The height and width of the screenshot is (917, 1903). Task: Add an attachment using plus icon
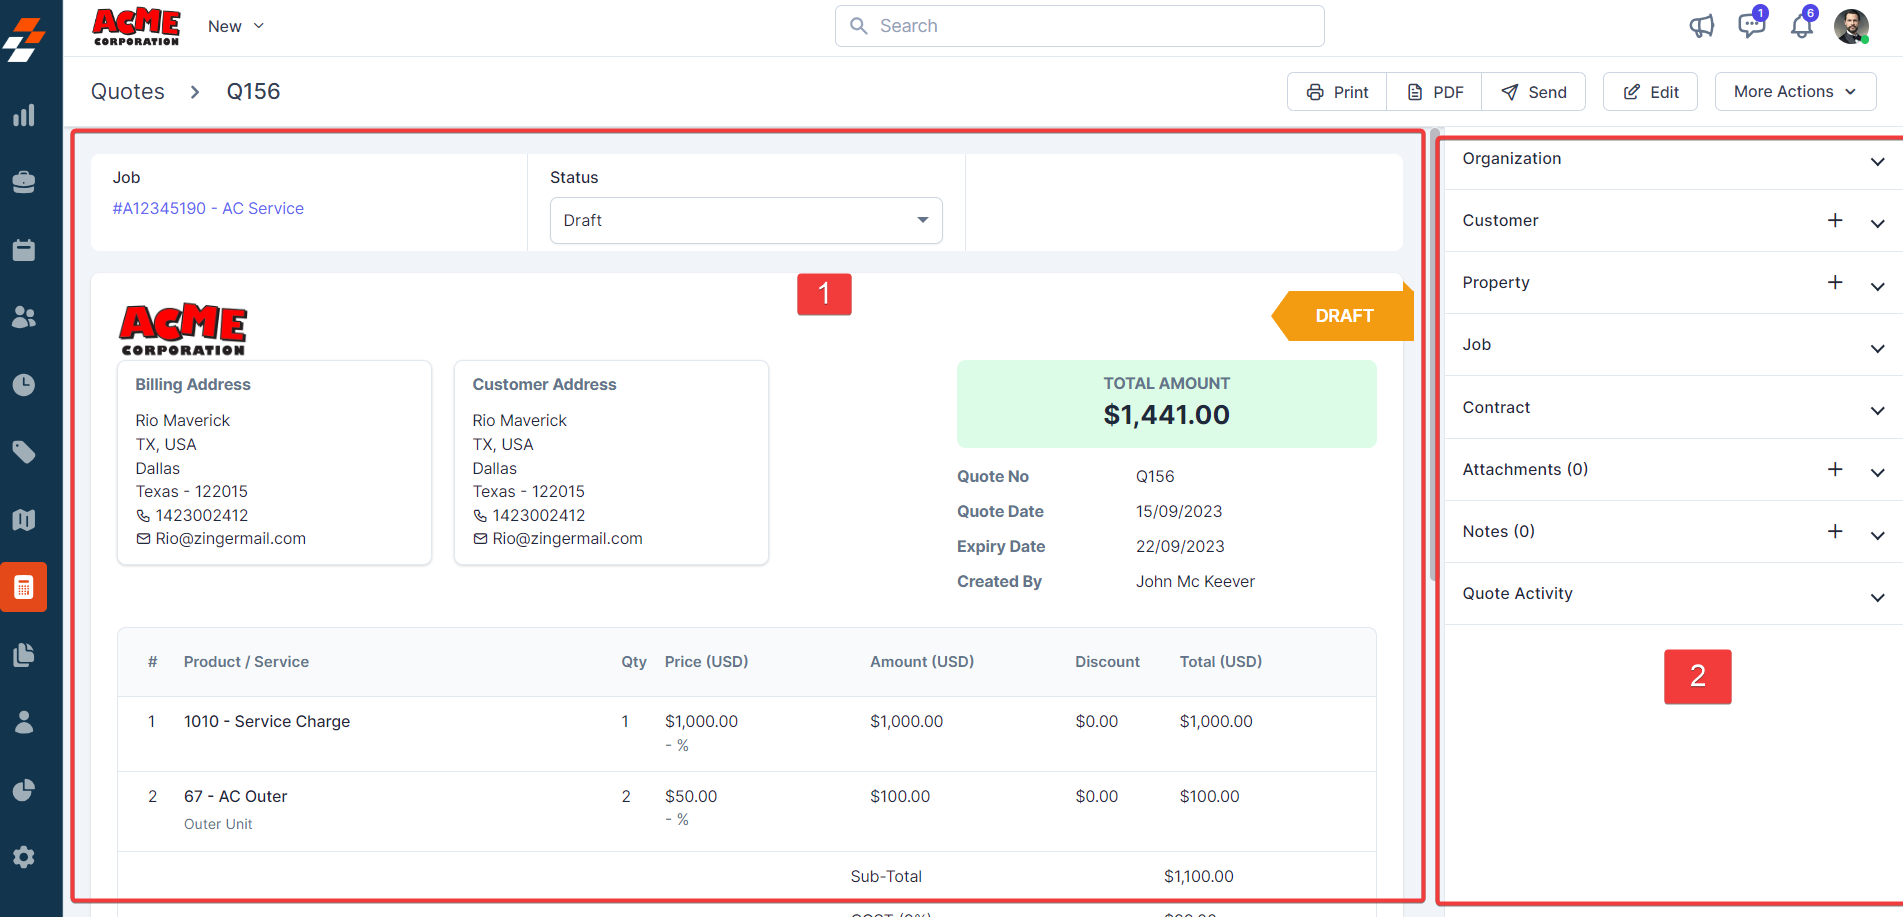pyautogui.click(x=1835, y=470)
